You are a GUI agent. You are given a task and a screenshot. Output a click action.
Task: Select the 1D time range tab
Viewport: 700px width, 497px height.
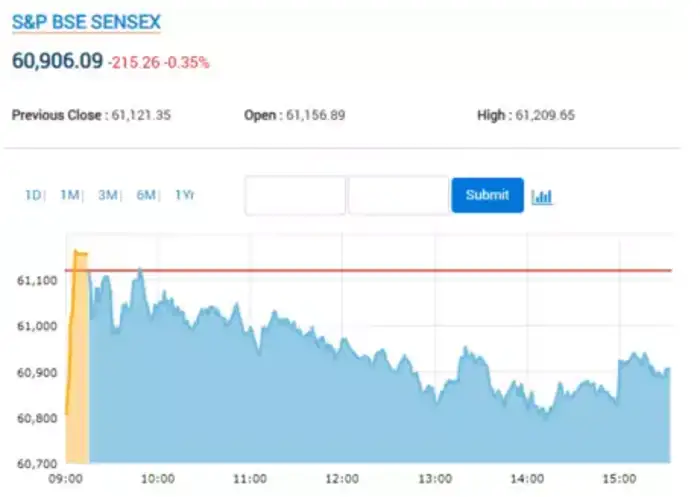point(33,195)
